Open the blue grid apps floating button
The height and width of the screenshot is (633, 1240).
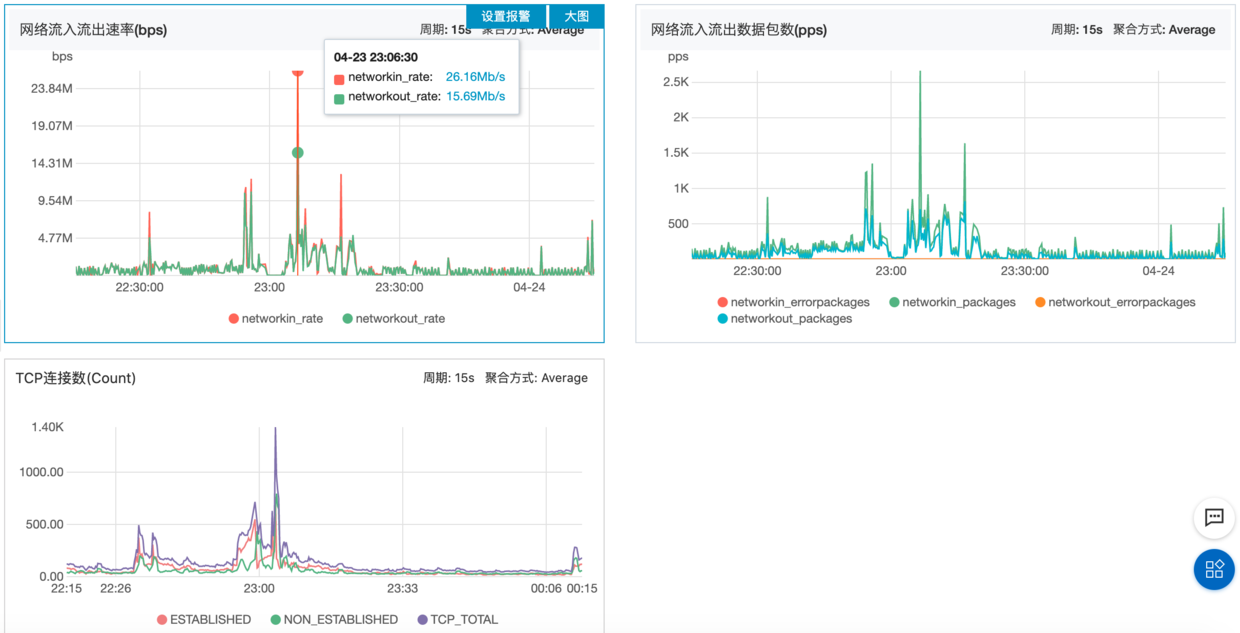(x=1214, y=569)
